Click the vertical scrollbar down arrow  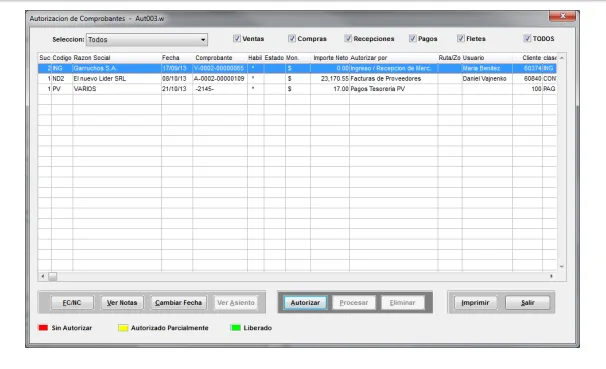tap(562, 267)
